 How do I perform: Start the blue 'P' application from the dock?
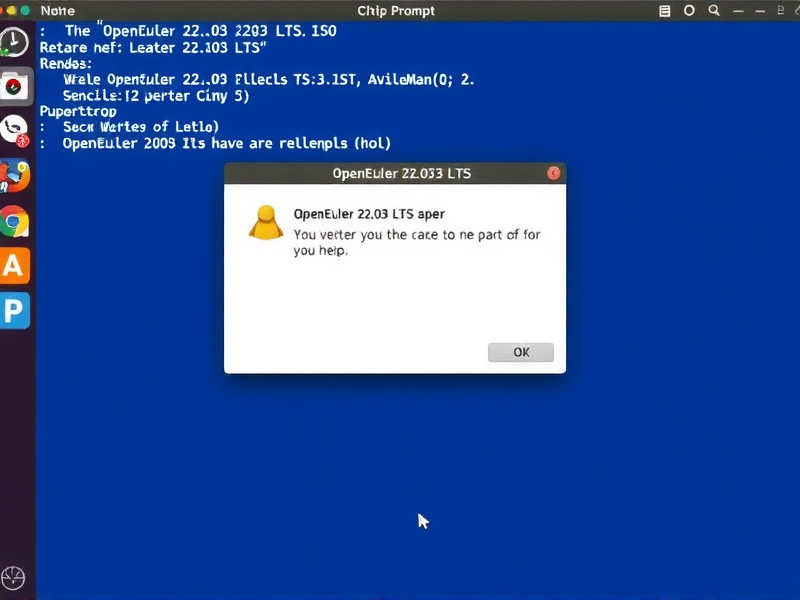click(x=14, y=311)
